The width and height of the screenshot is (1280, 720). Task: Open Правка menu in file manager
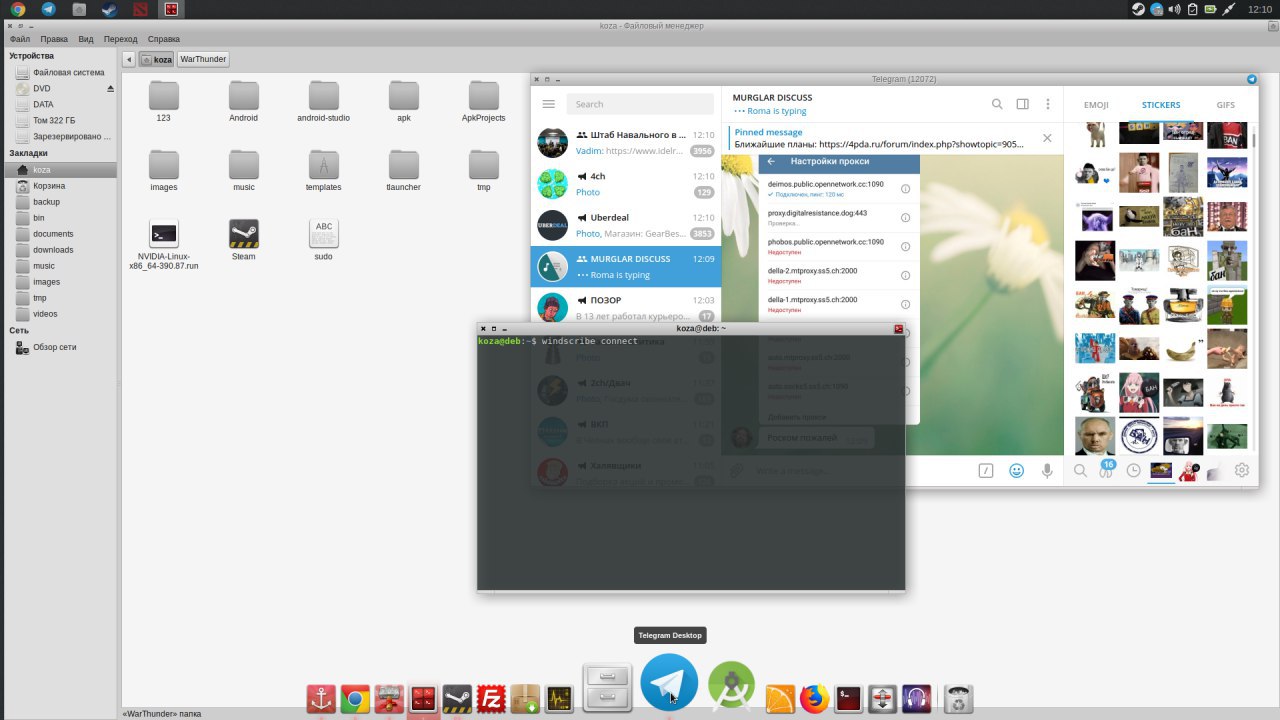pos(54,39)
